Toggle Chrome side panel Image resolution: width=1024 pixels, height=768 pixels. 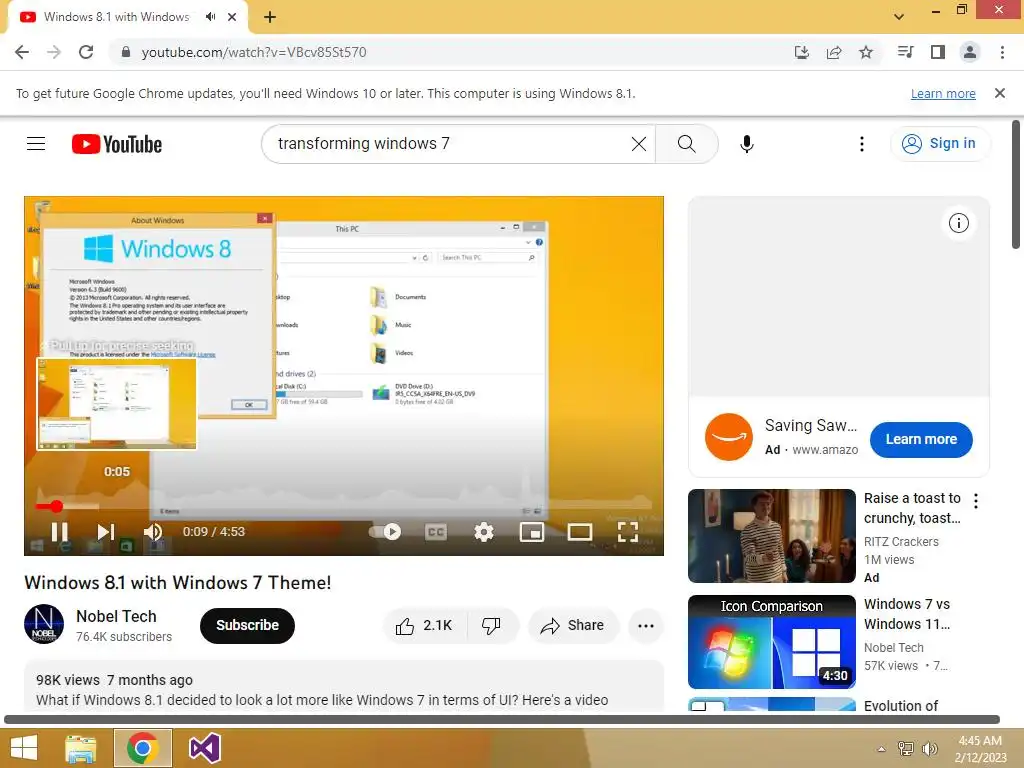coord(938,52)
